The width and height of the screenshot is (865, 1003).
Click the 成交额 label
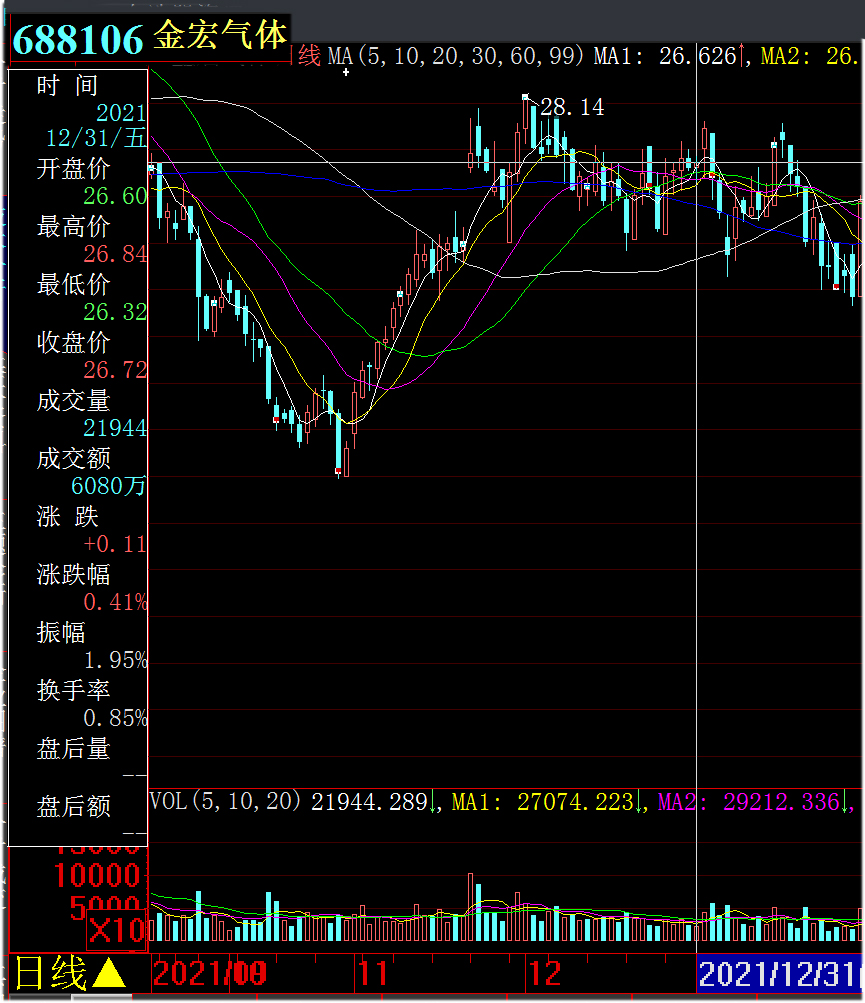(x=73, y=458)
